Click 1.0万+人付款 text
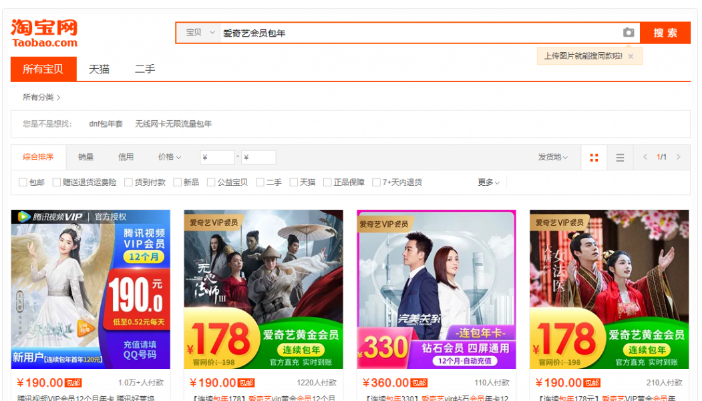This screenshot has width=702, height=401. pos(141,383)
